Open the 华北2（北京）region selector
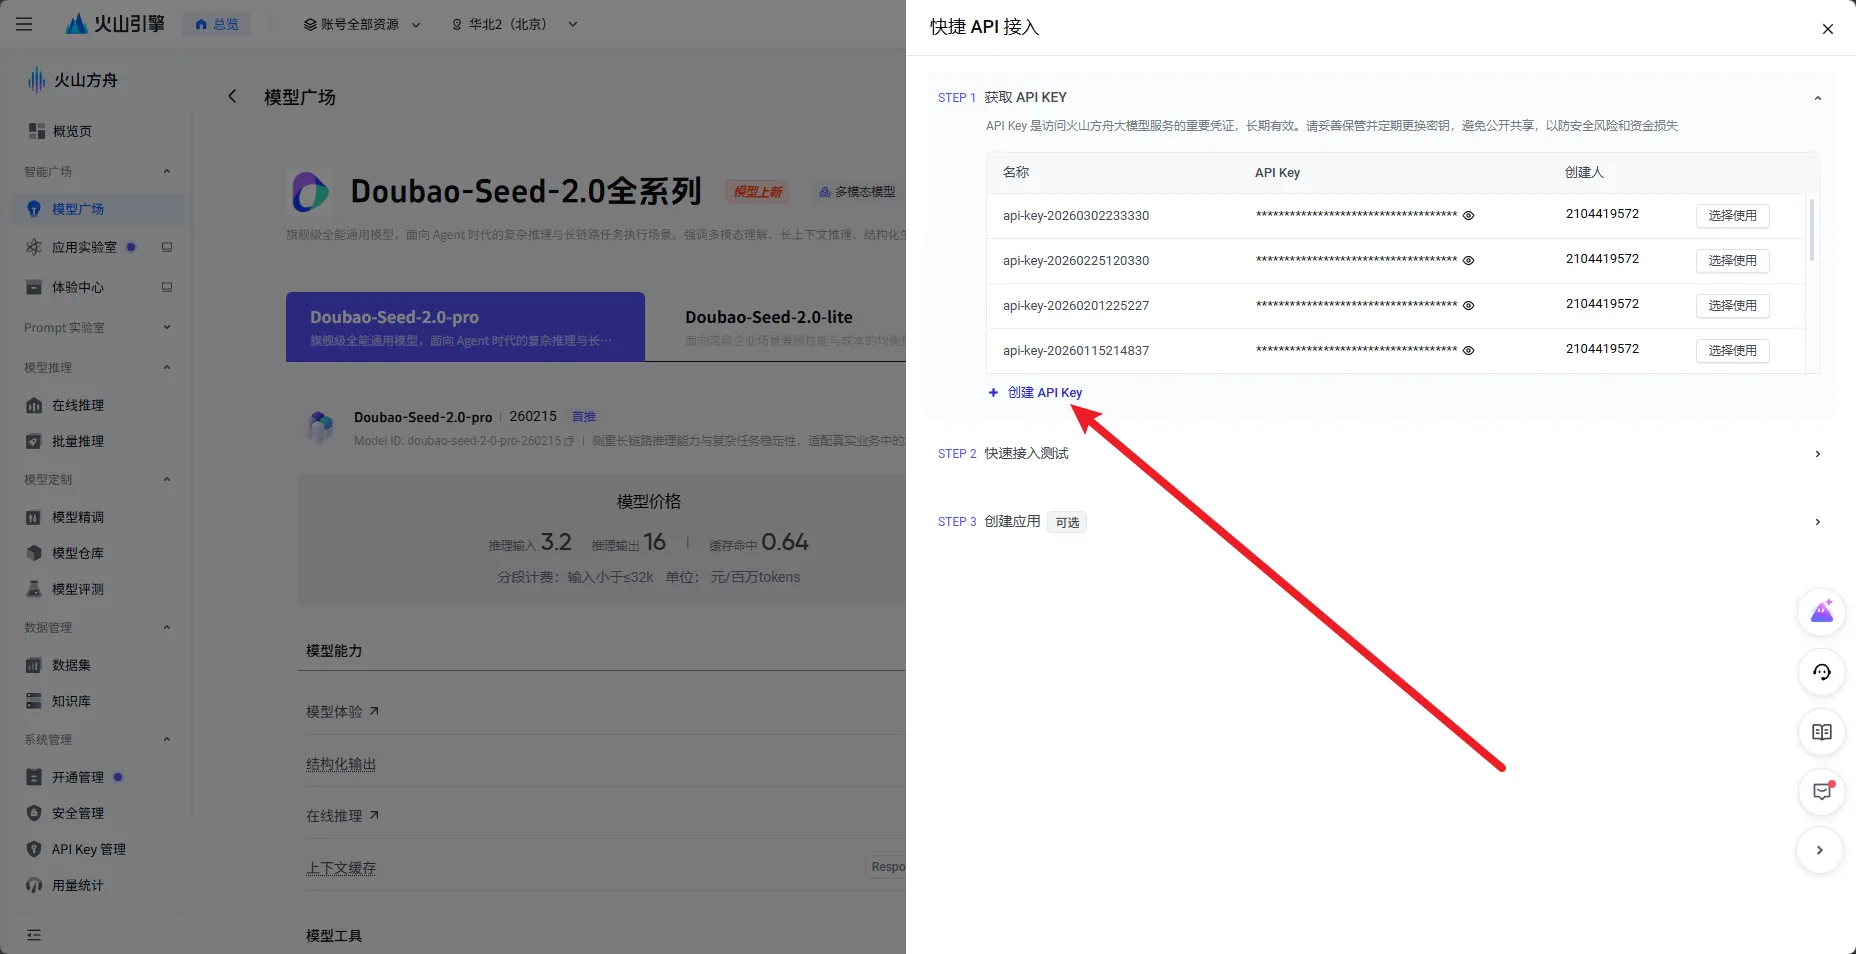Screen dimensions: 1856x954 pos(511,23)
